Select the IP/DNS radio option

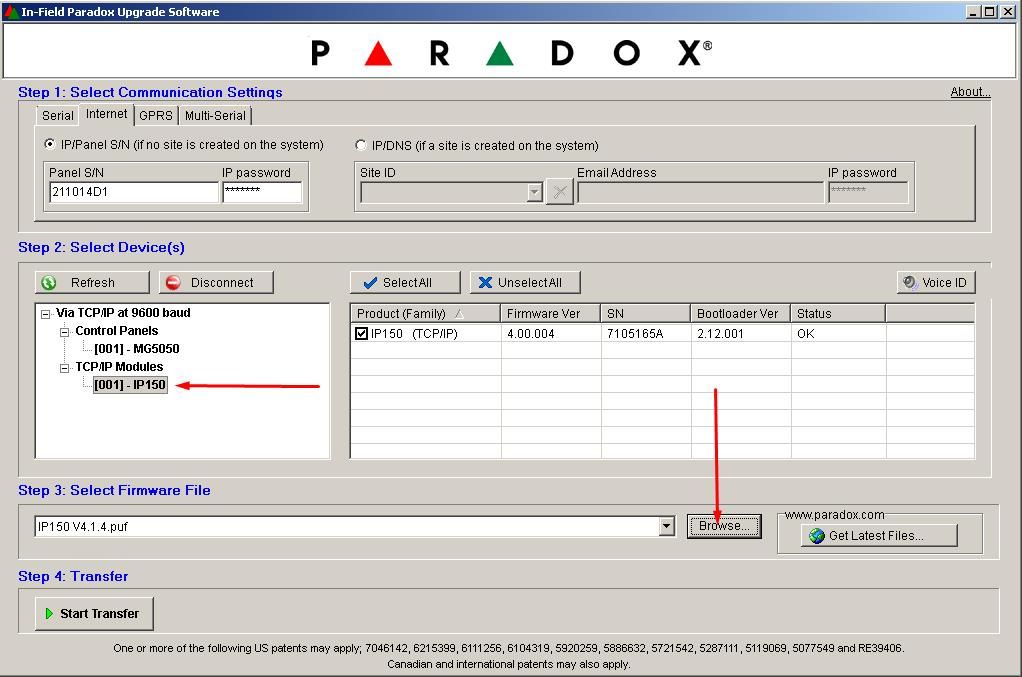[x=360, y=145]
